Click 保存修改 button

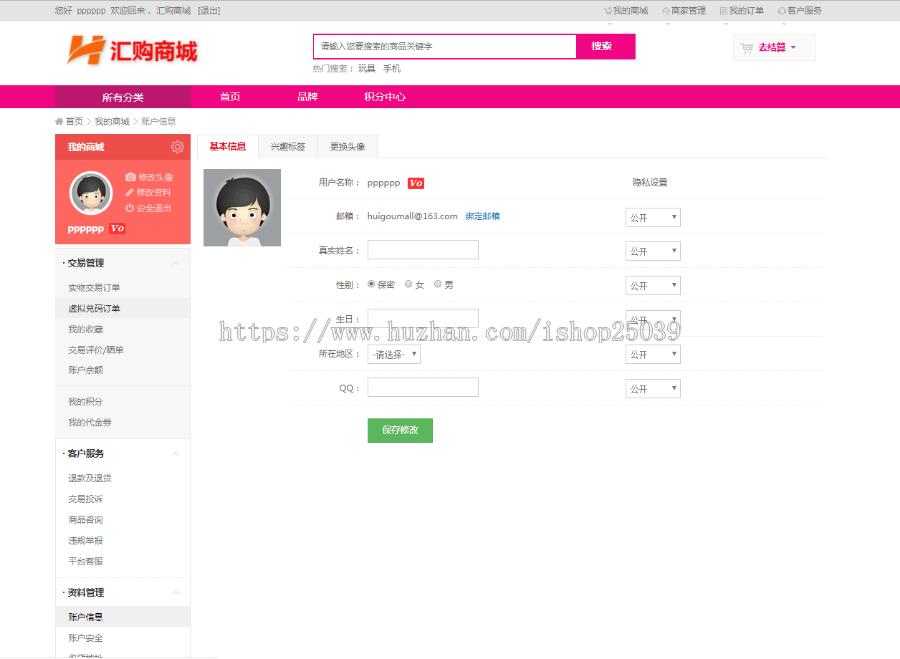coord(400,430)
